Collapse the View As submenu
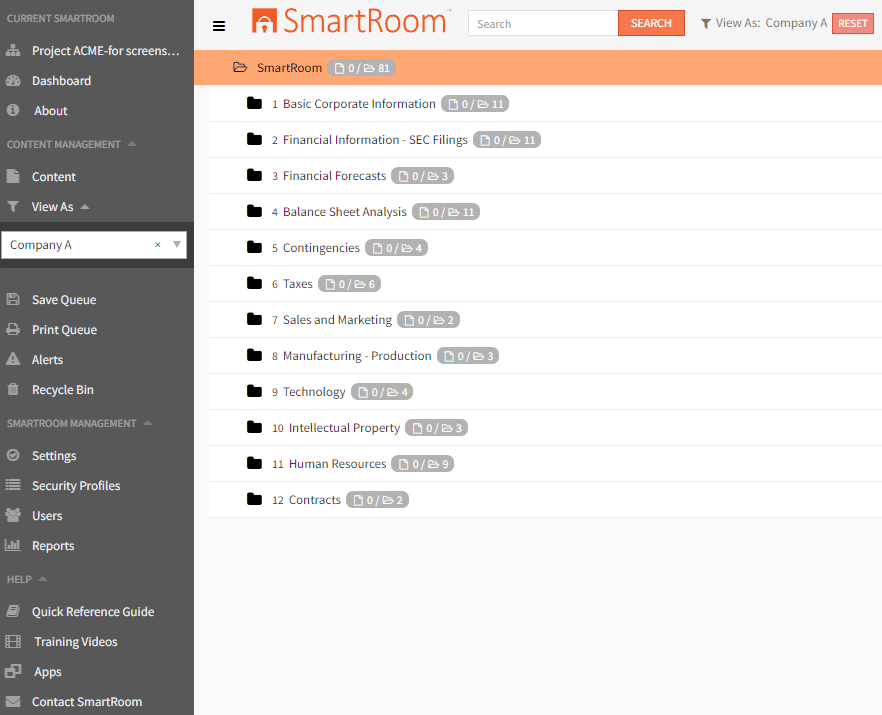This screenshot has height=715, width=882. click(85, 207)
